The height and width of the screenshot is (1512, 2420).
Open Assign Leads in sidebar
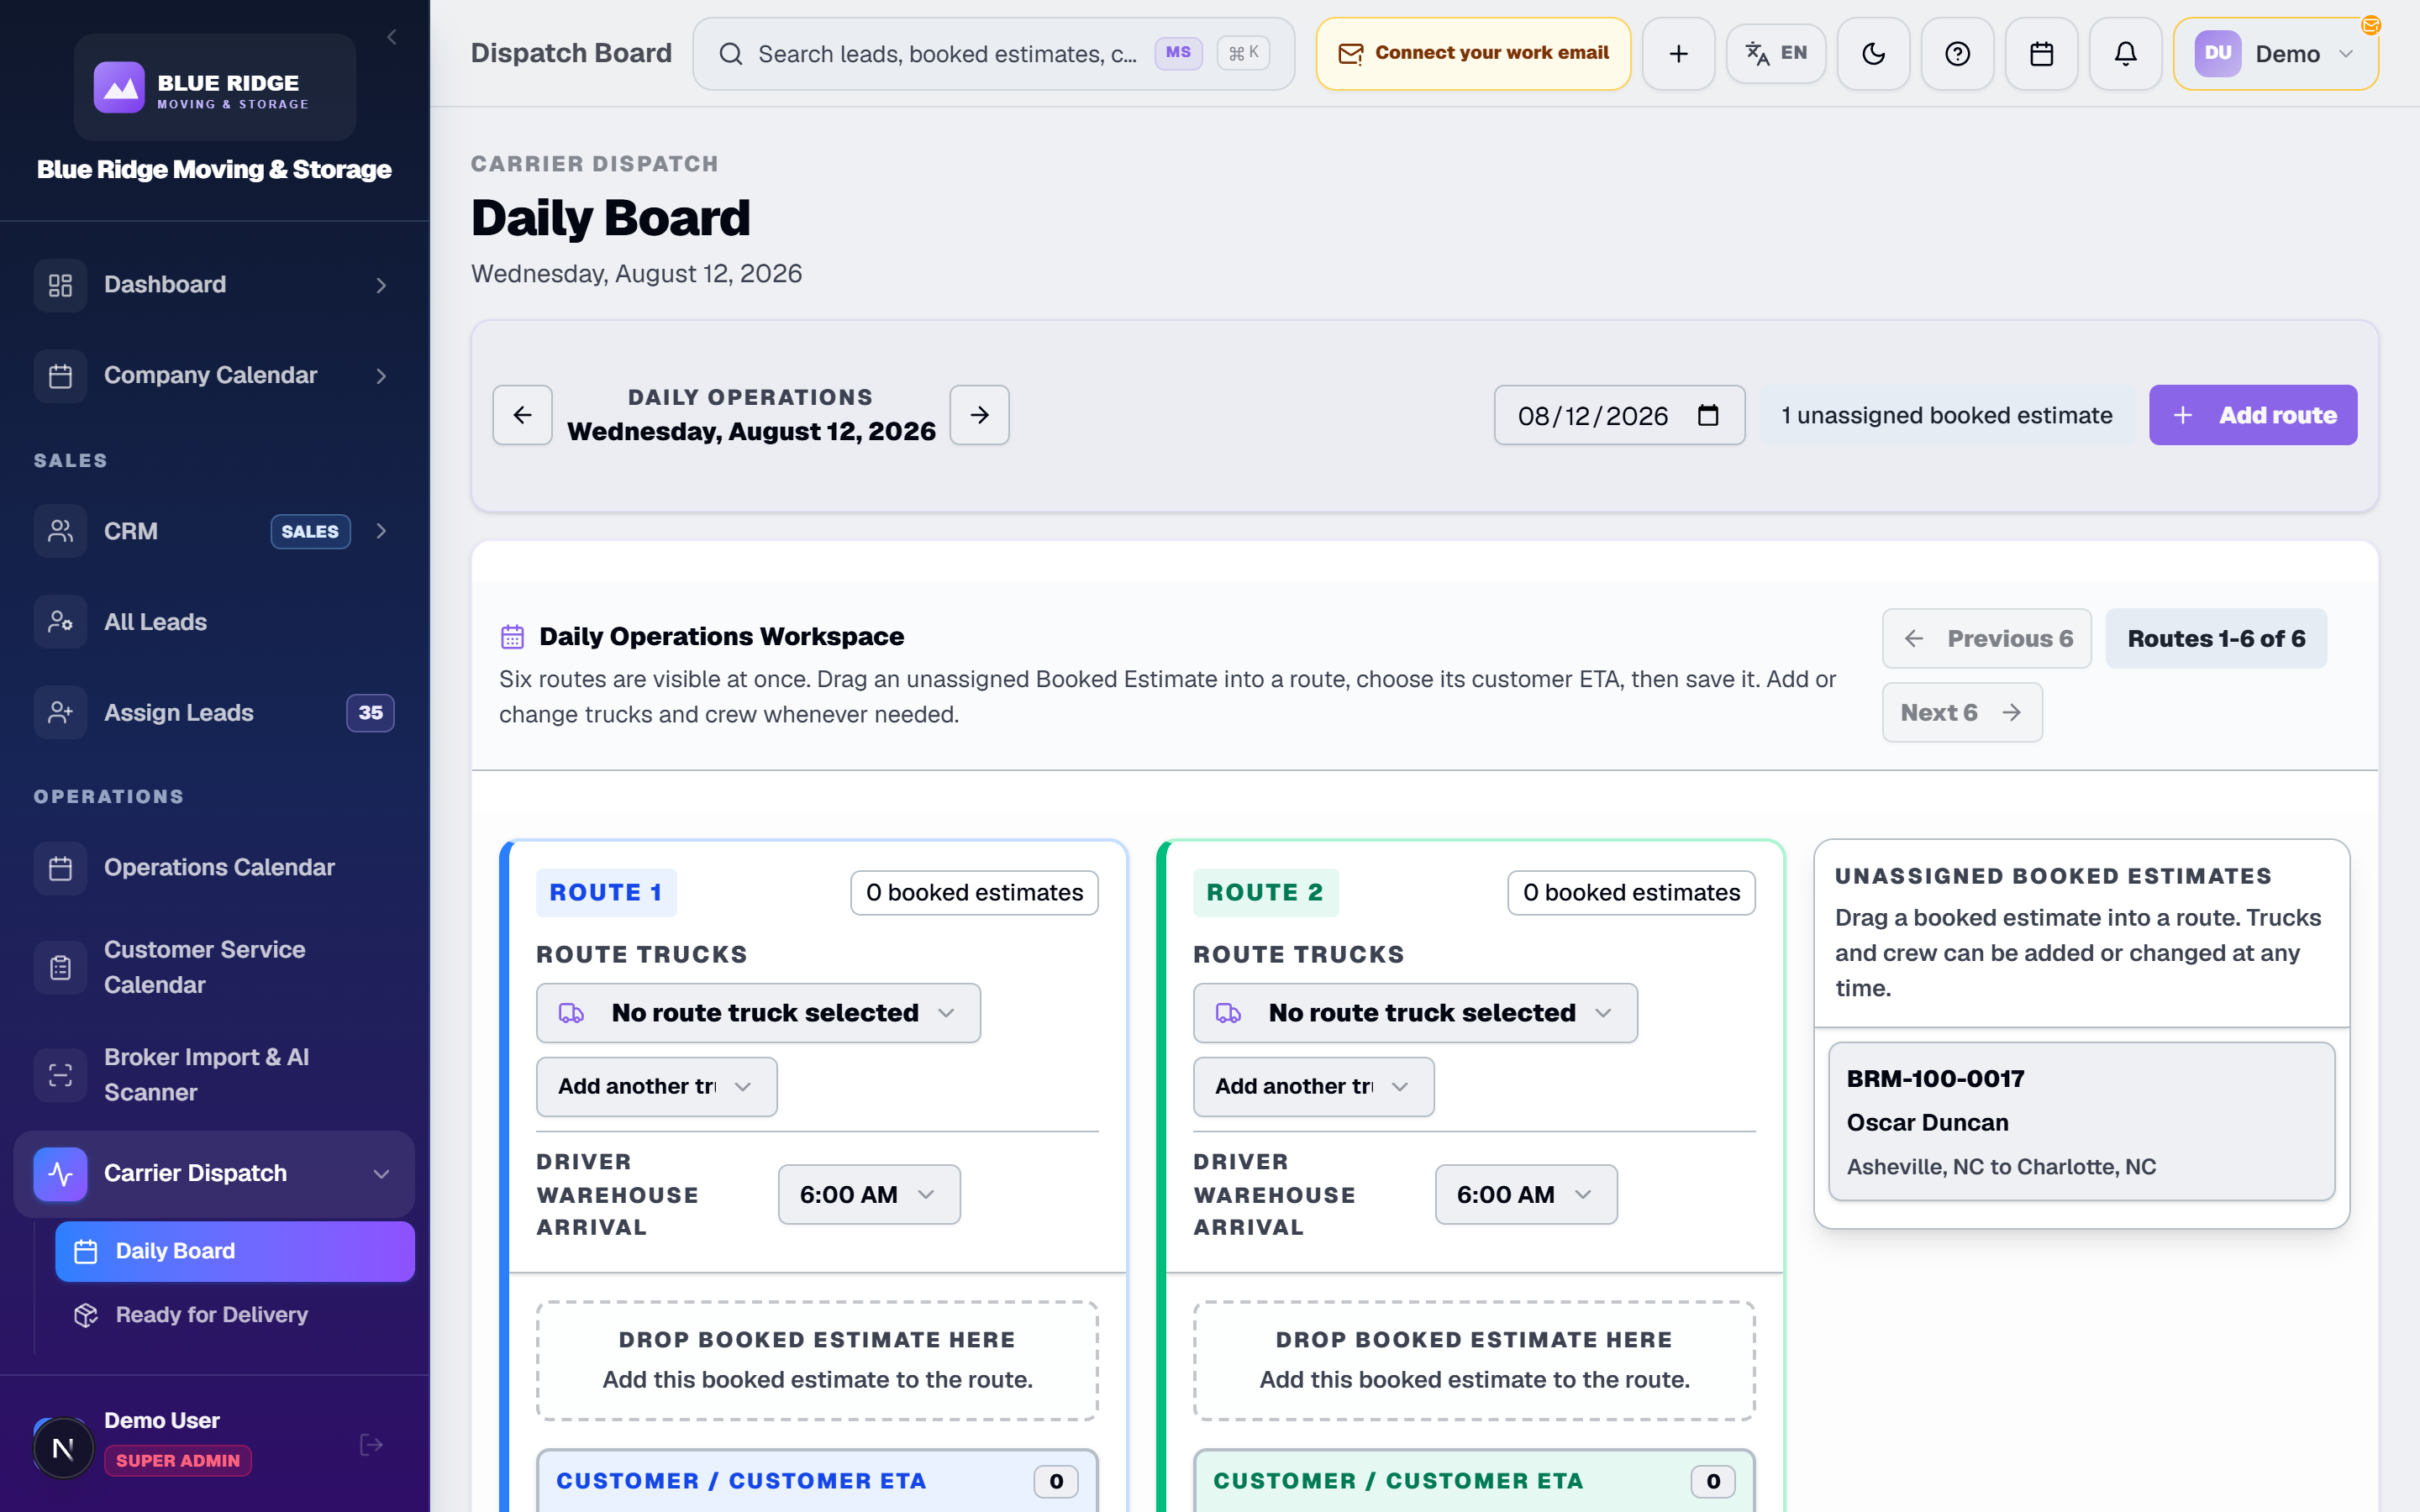pyautogui.click(x=214, y=713)
